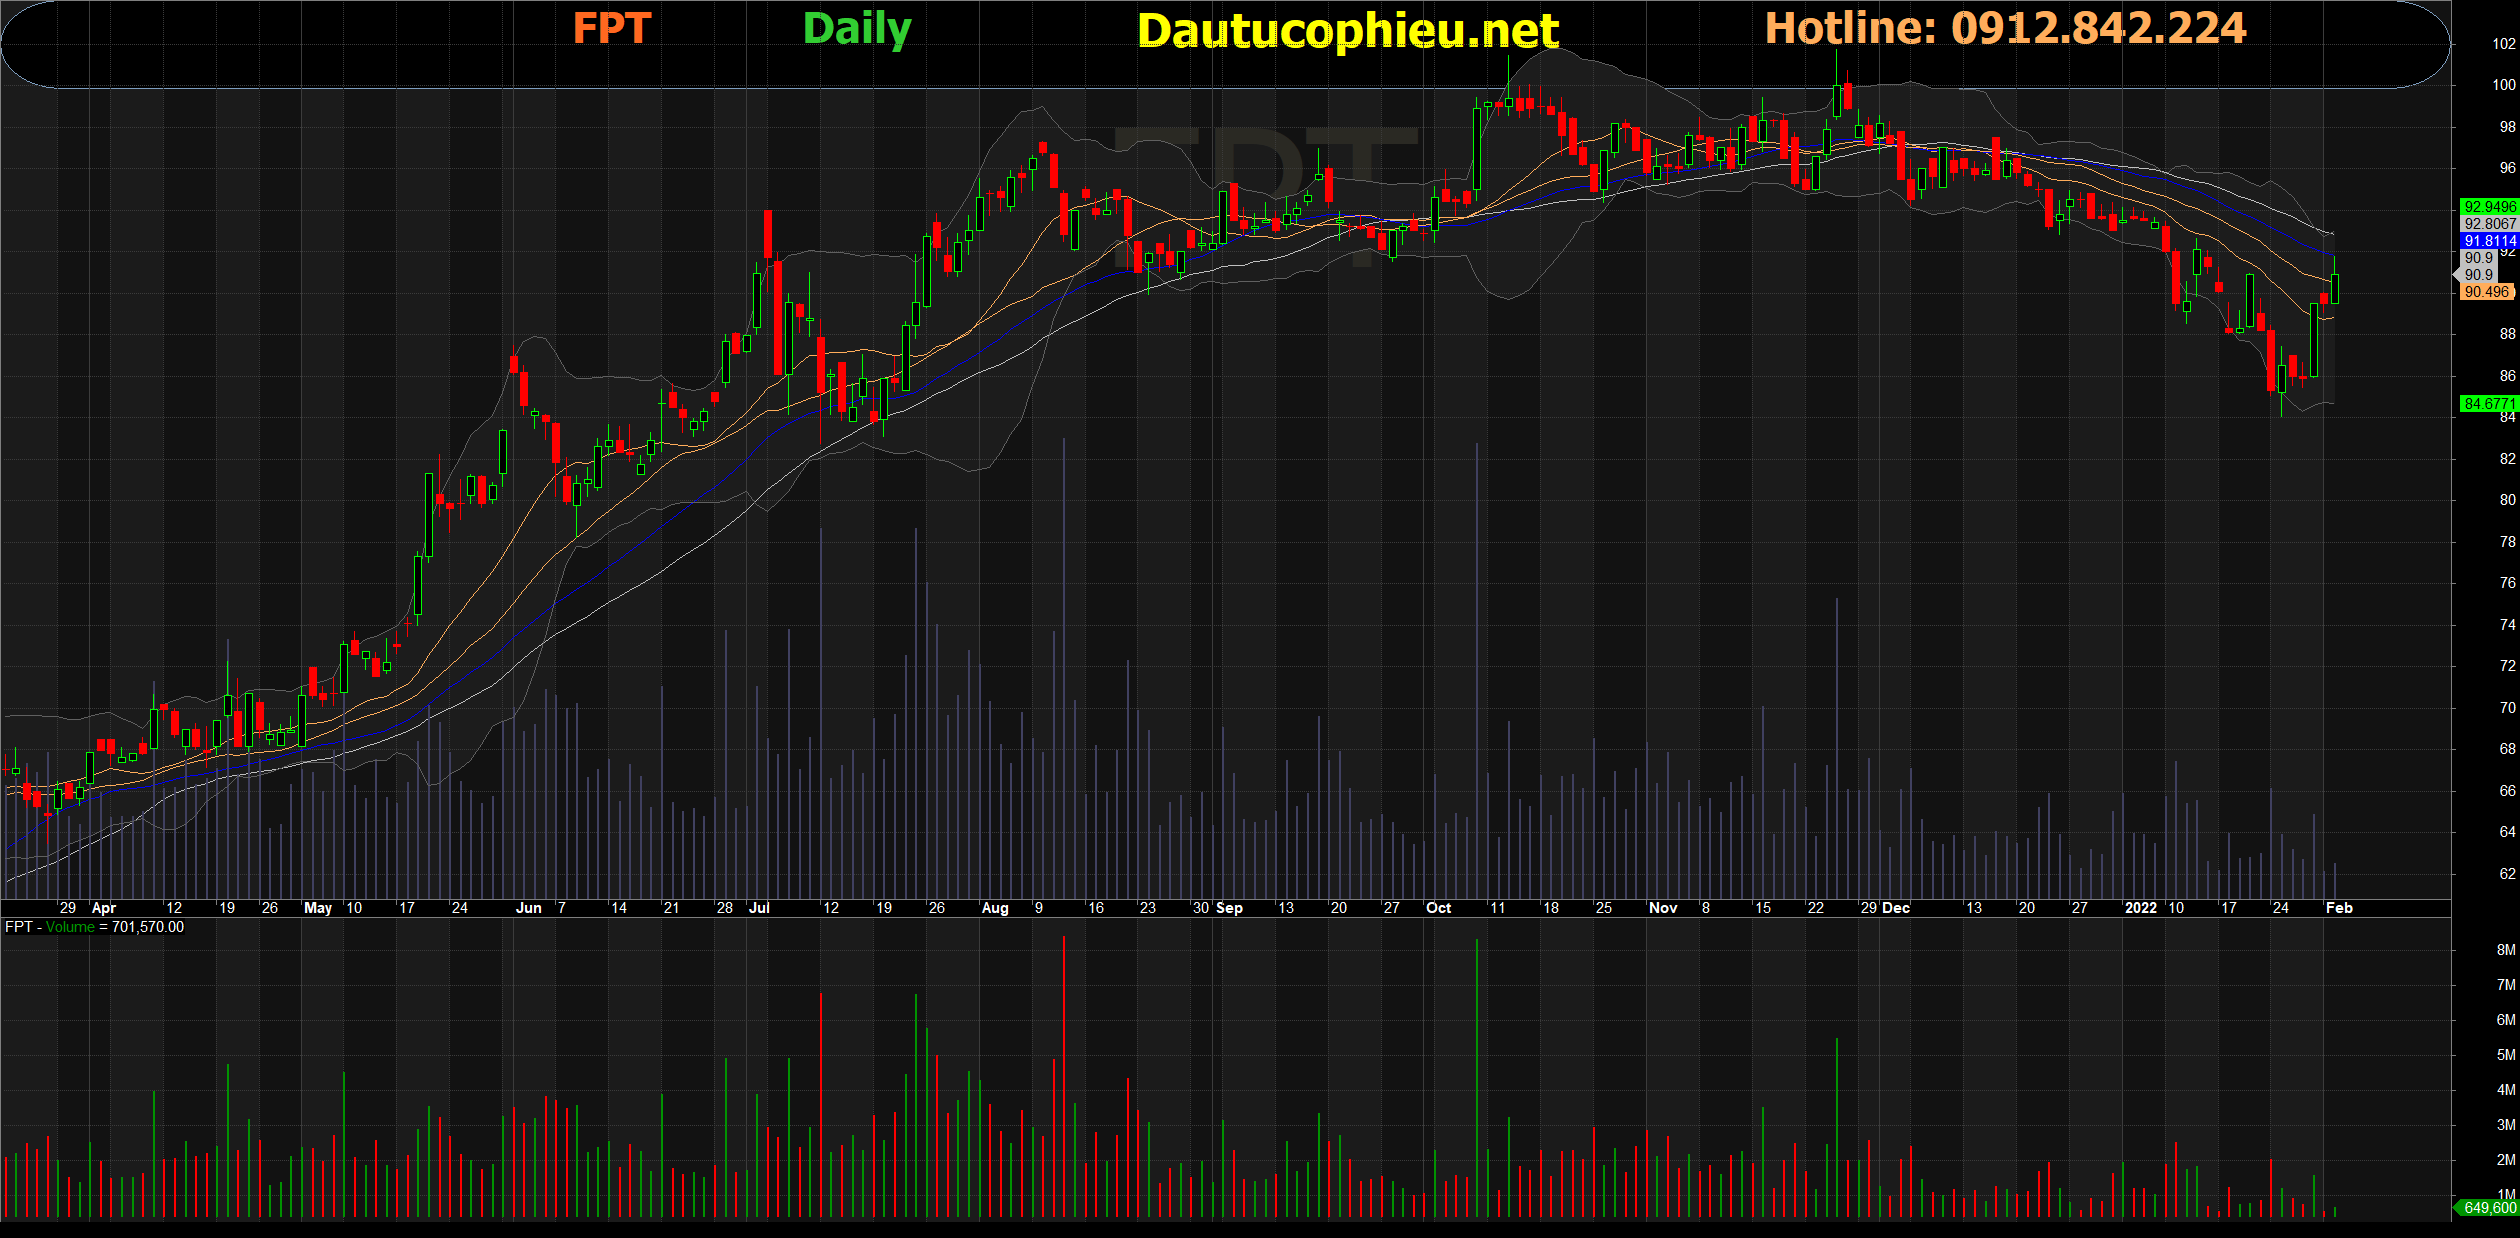Click the 2022 year marker on date axis

[x=2140, y=908]
